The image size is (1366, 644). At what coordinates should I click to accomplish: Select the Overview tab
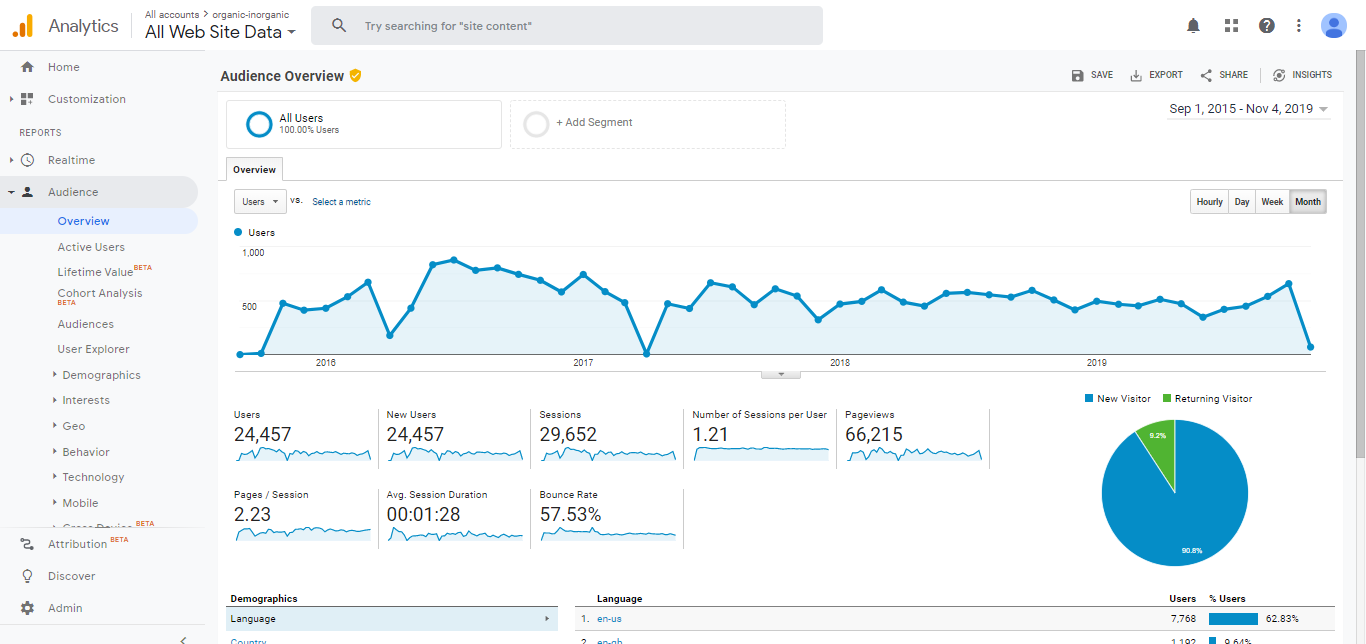tap(254, 170)
